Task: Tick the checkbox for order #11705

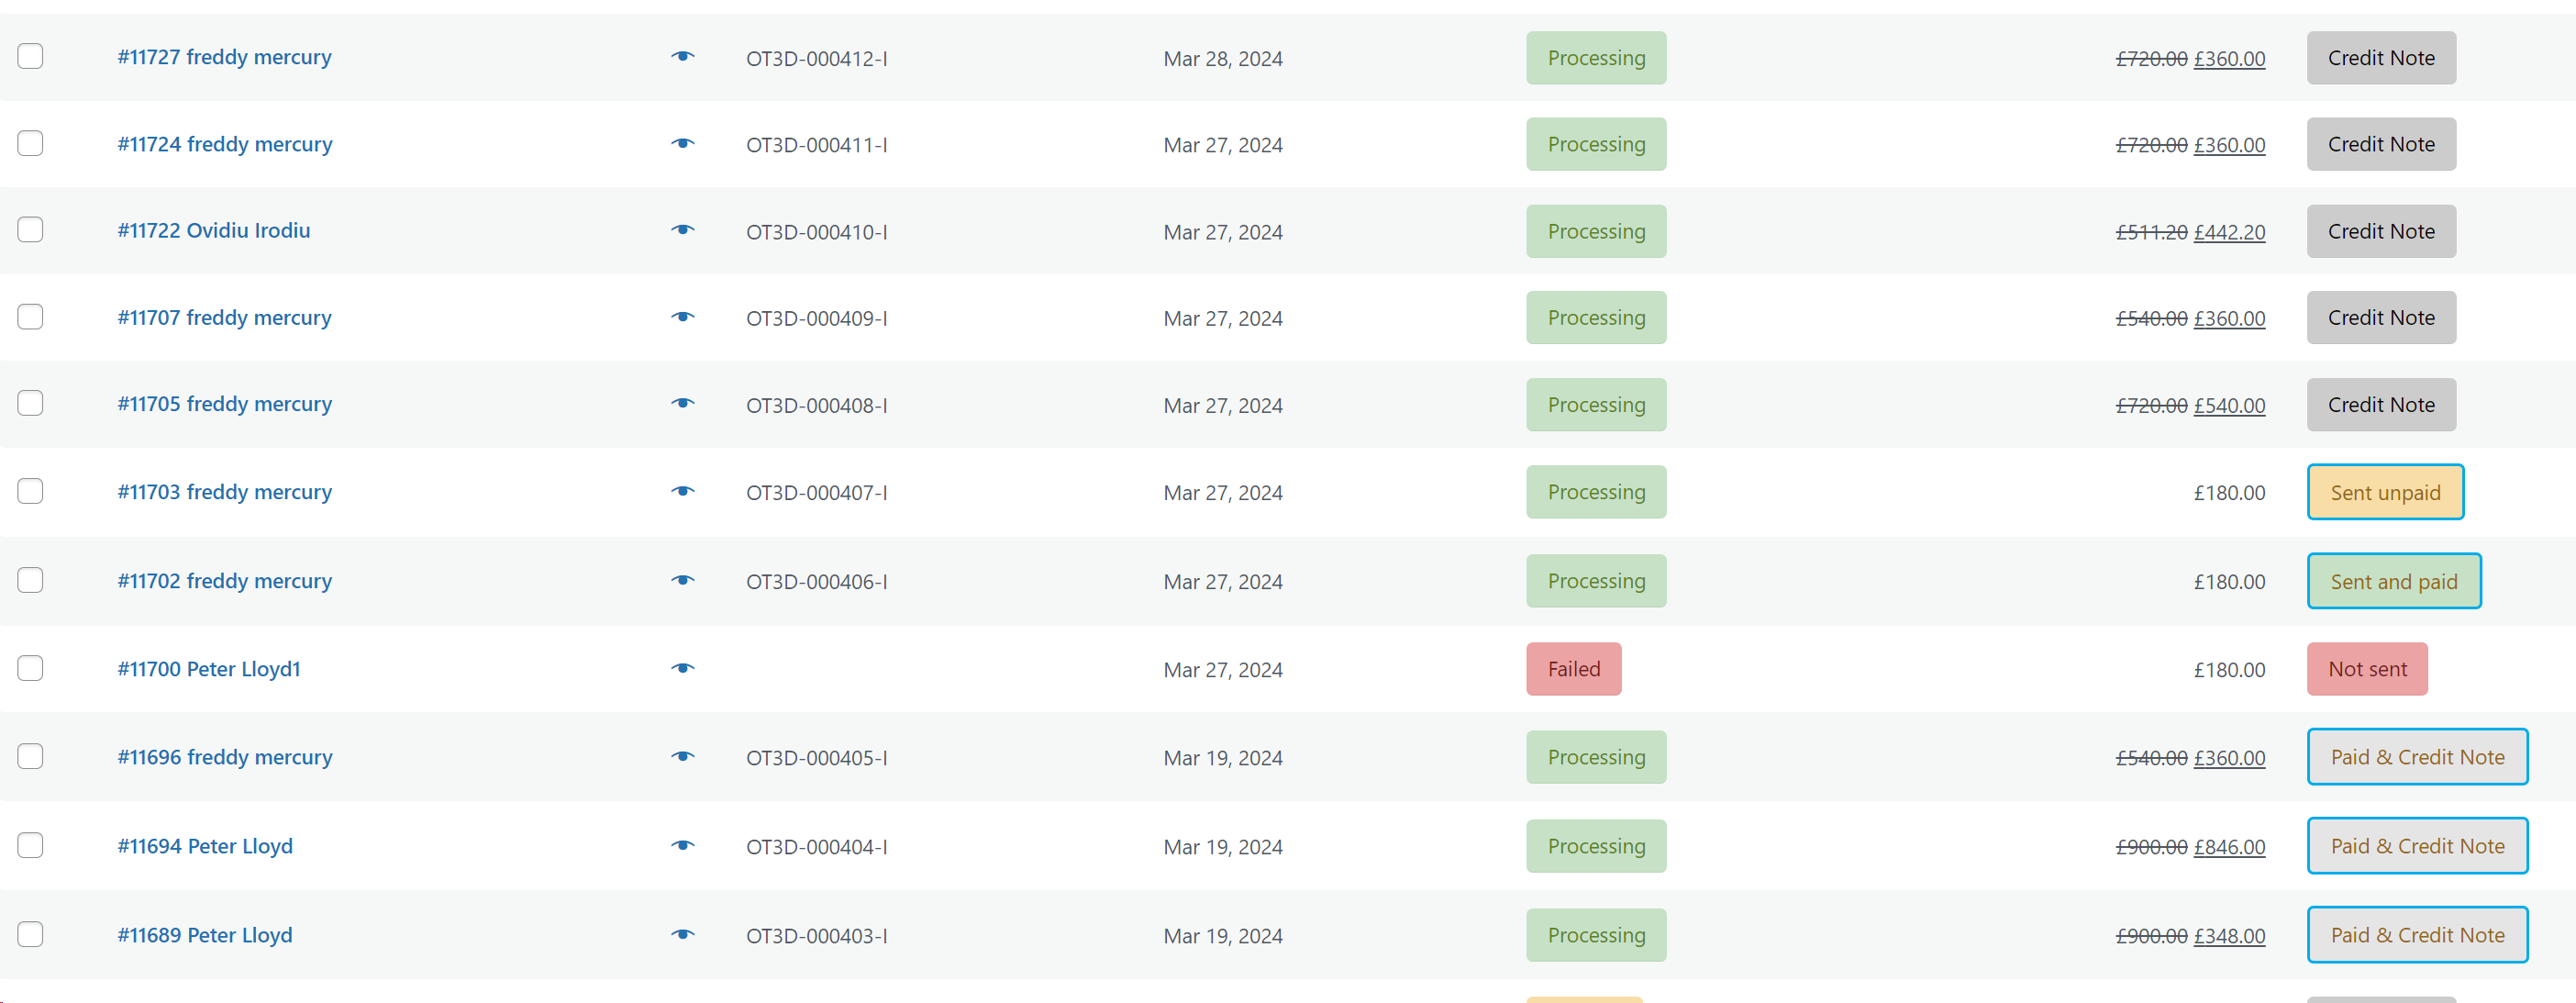Action: 31,404
